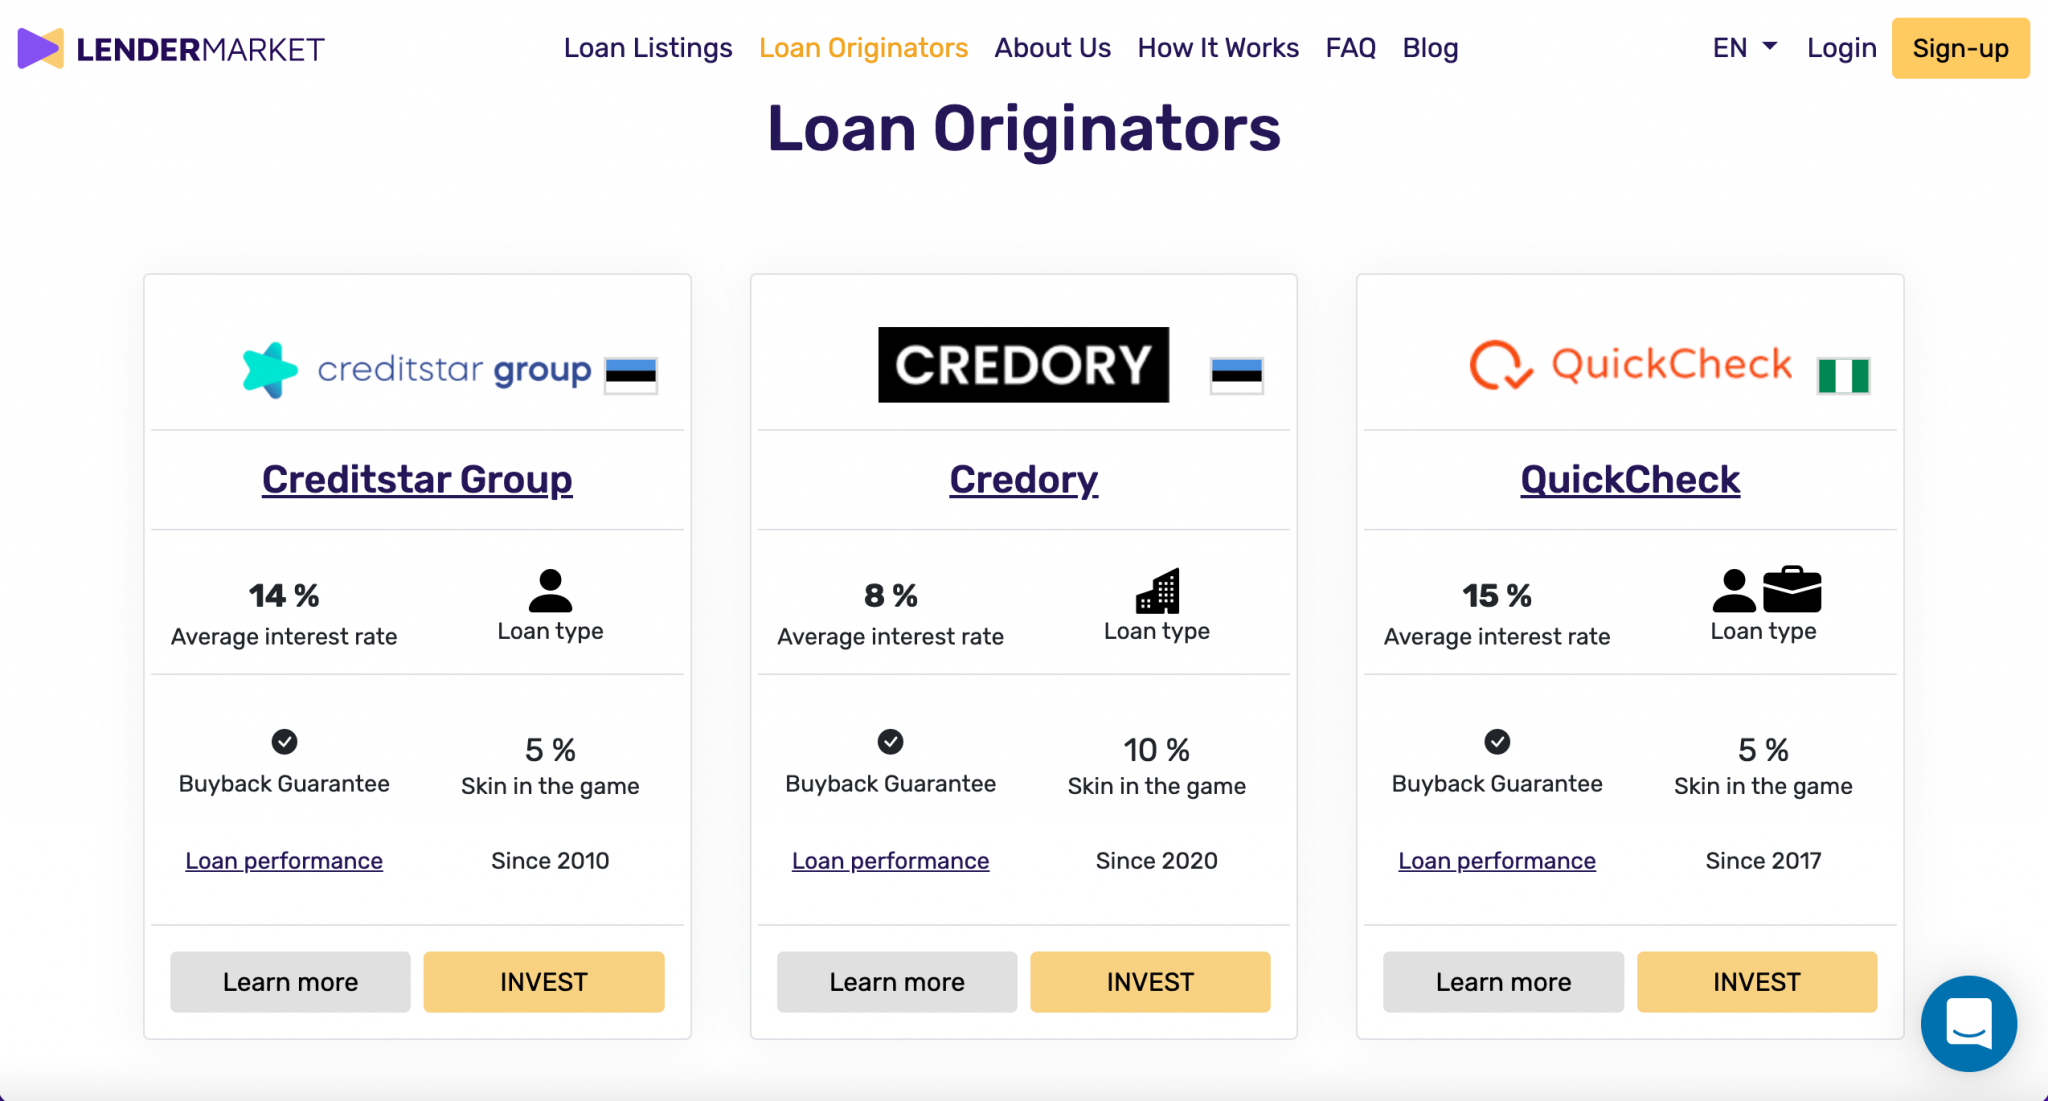Open the FAQ menu item
This screenshot has height=1101, width=2048.
pyautogui.click(x=1350, y=47)
